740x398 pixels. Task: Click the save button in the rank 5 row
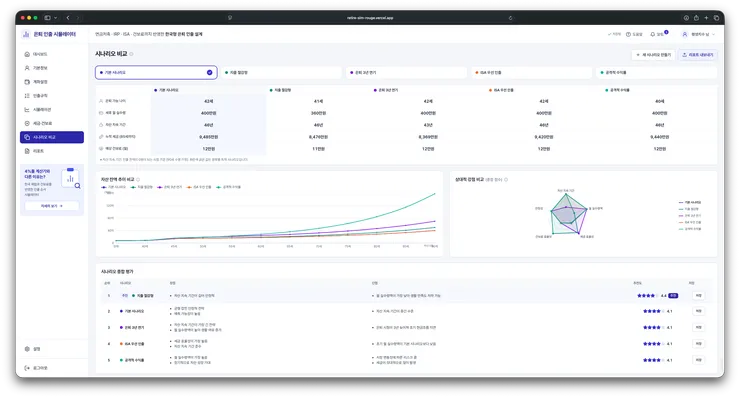coord(698,360)
